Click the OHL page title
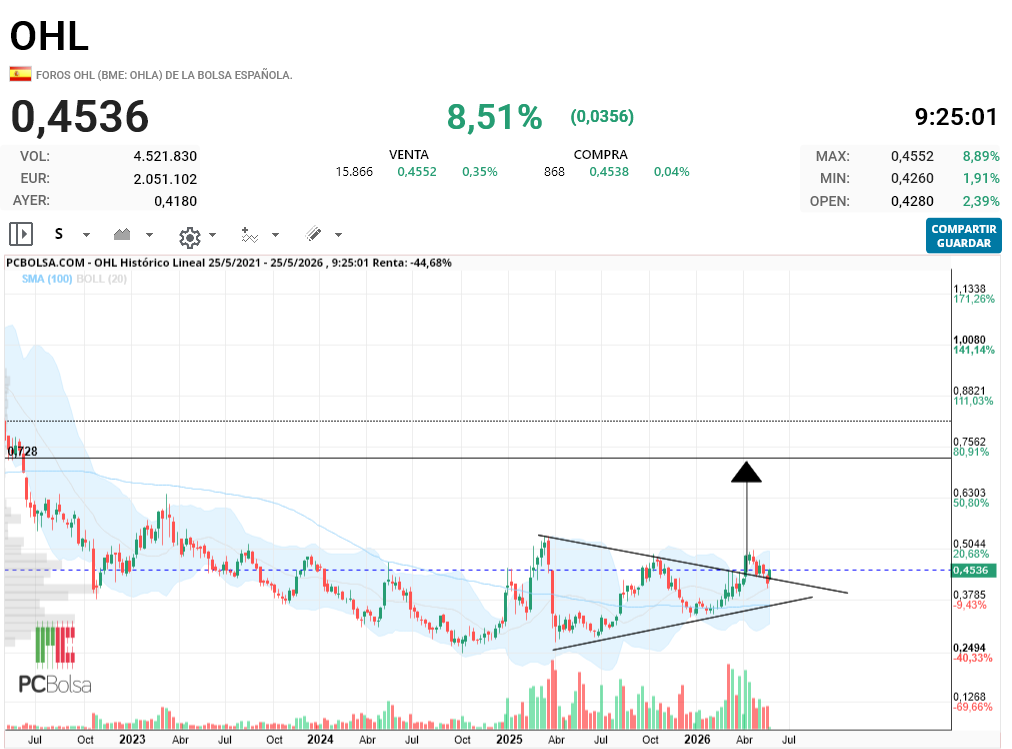This screenshot has height=749, width=1012. (x=49, y=36)
